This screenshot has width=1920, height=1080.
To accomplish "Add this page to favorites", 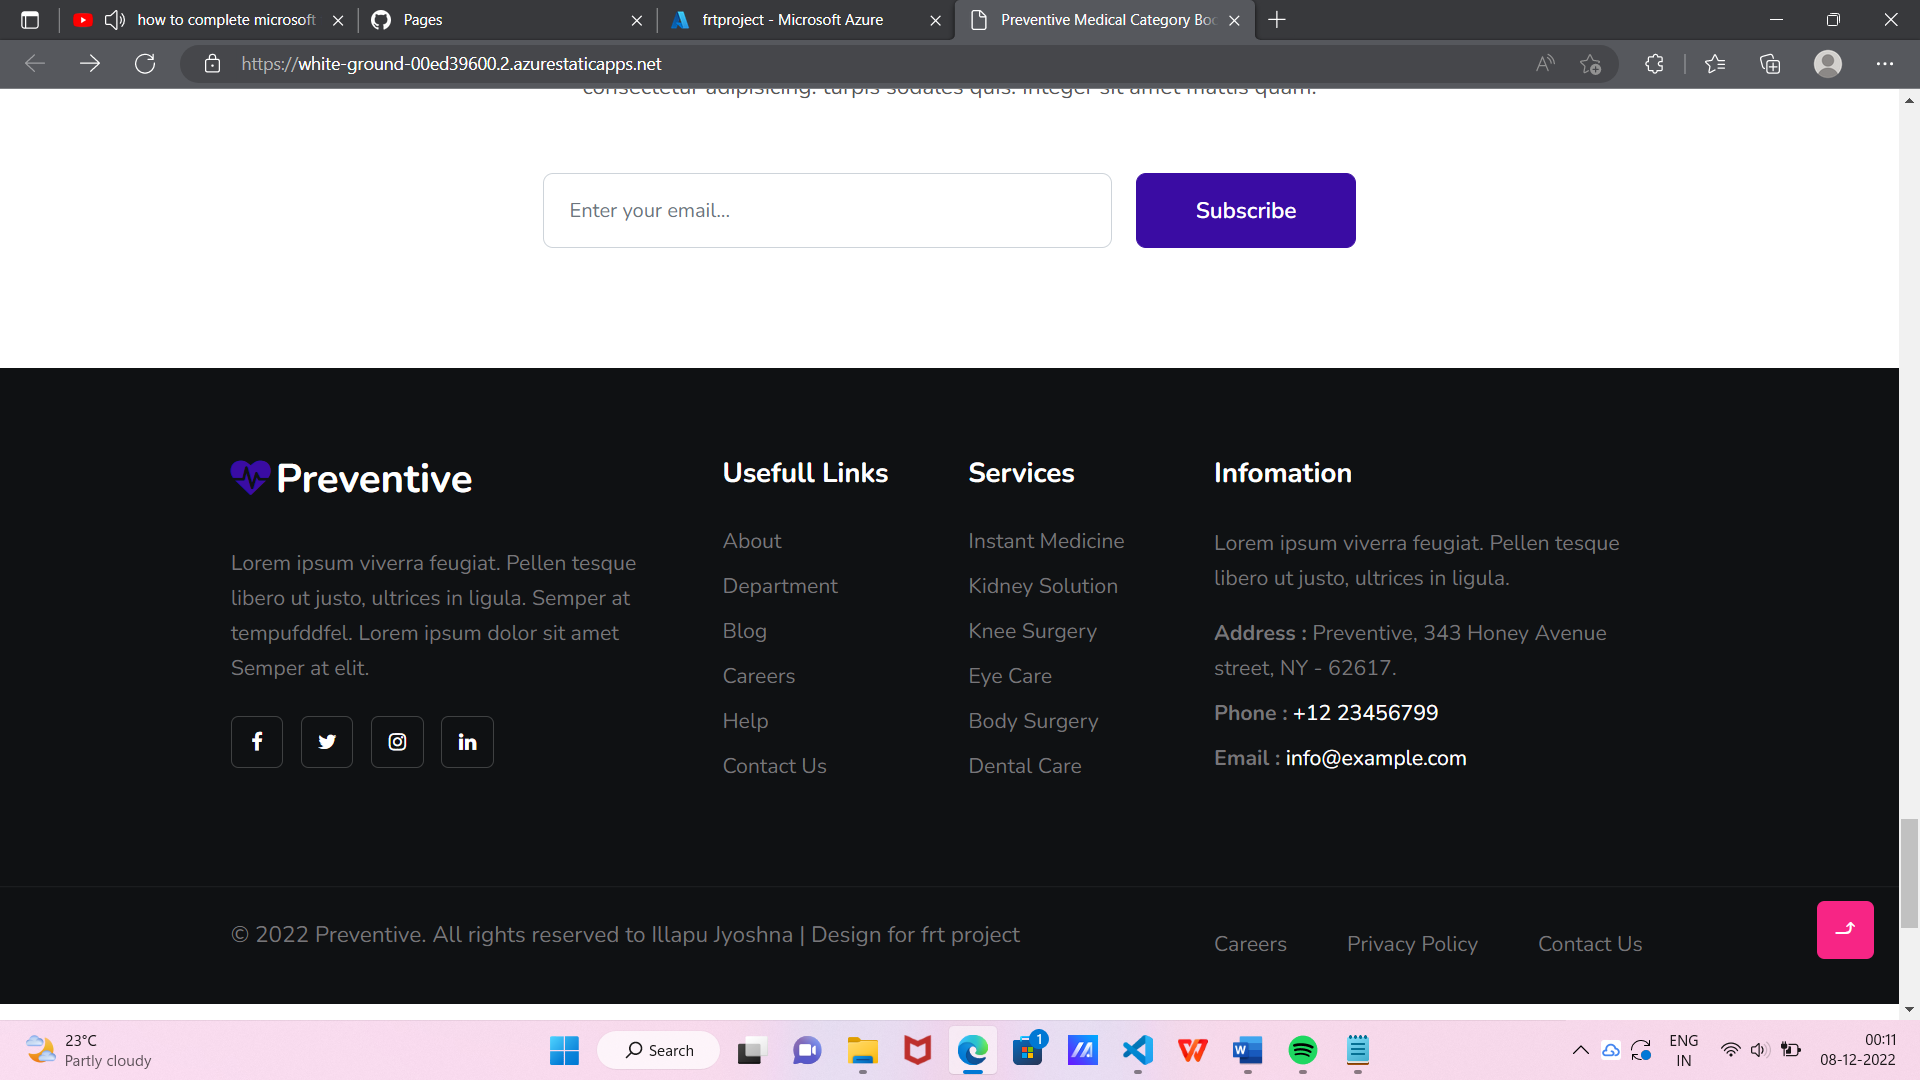I will (1590, 63).
